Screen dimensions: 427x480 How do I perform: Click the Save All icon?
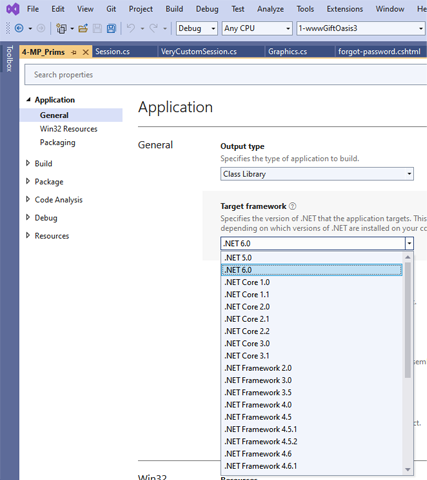(x=111, y=28)
